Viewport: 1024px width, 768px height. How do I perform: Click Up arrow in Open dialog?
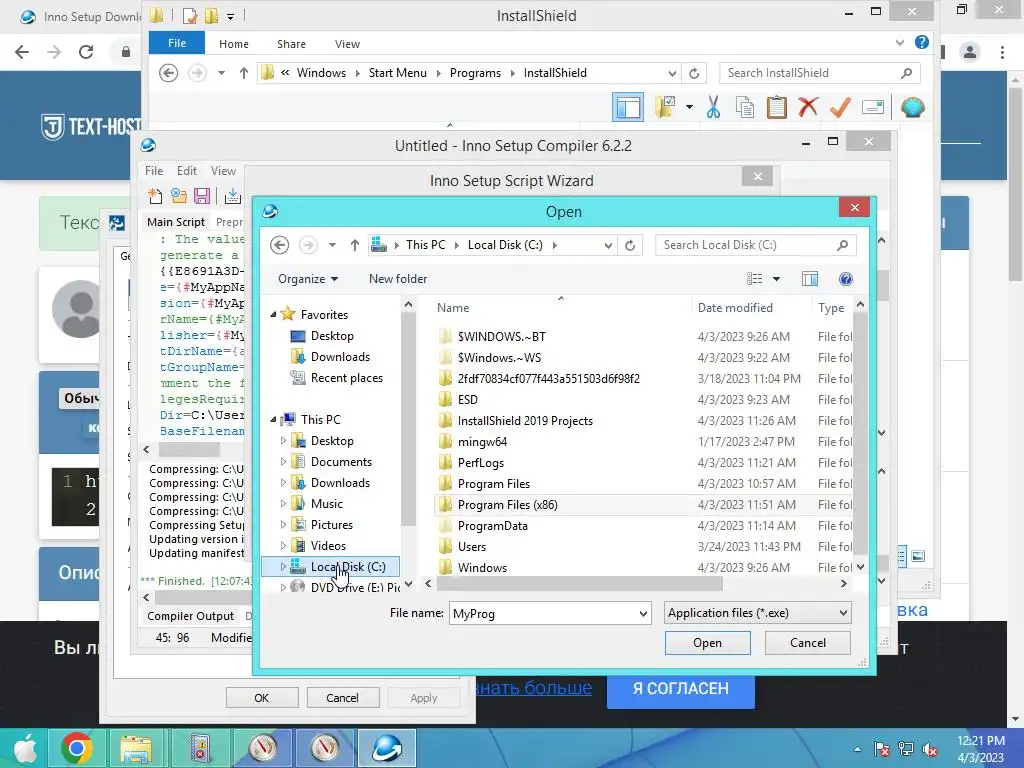(x=355, y=245)
